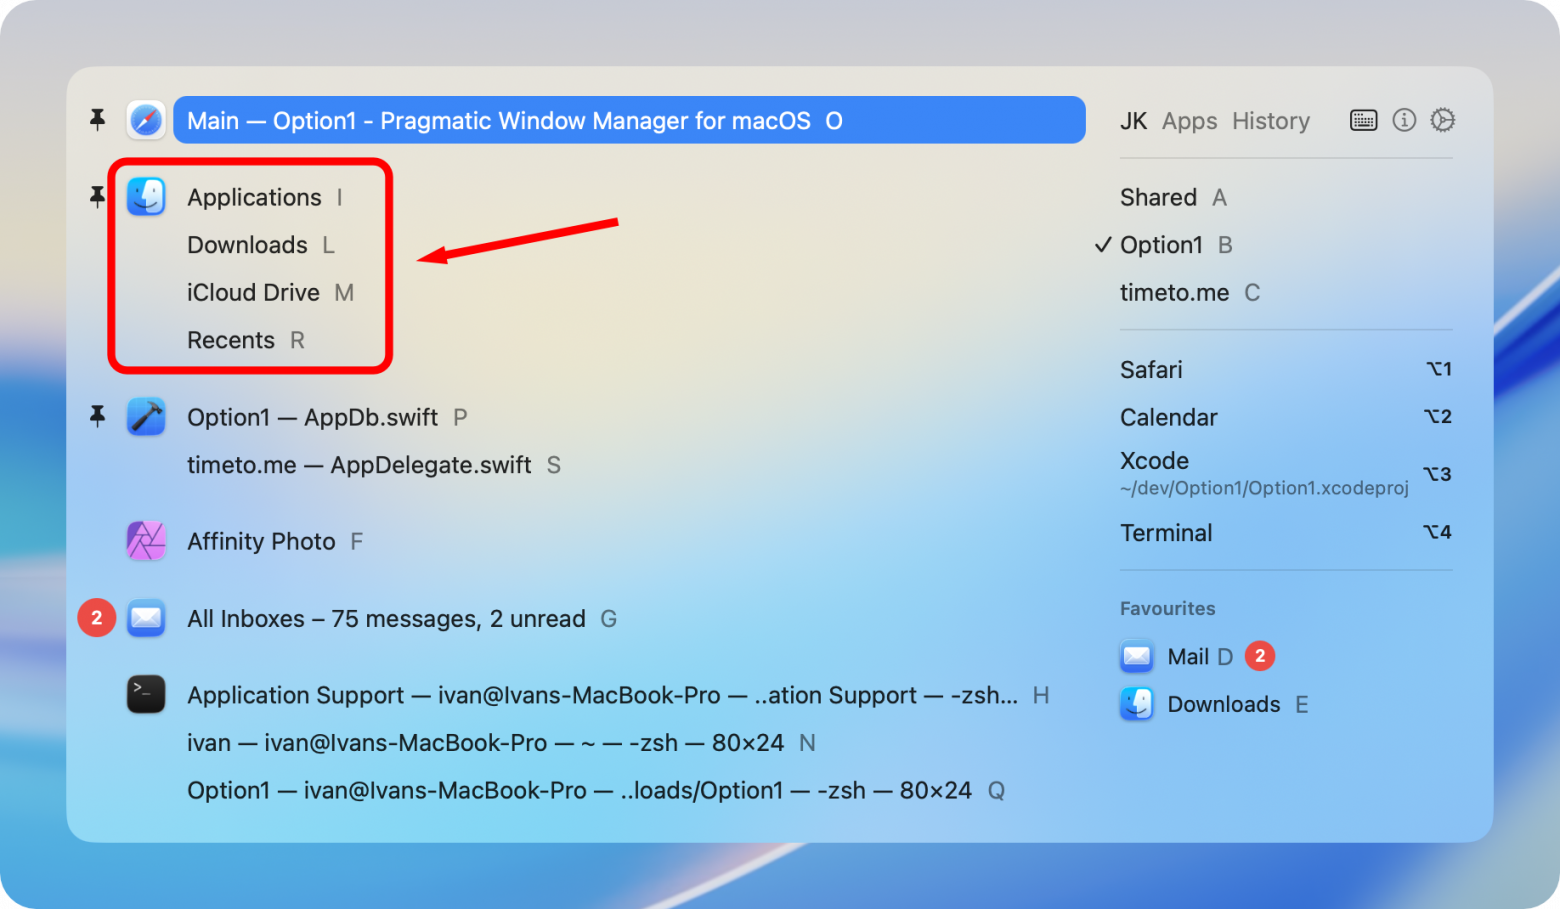The height and width of the screenshot is (909, 1560).
Task: Choose the timeto.me workspace
Action: pos(1174,293)
